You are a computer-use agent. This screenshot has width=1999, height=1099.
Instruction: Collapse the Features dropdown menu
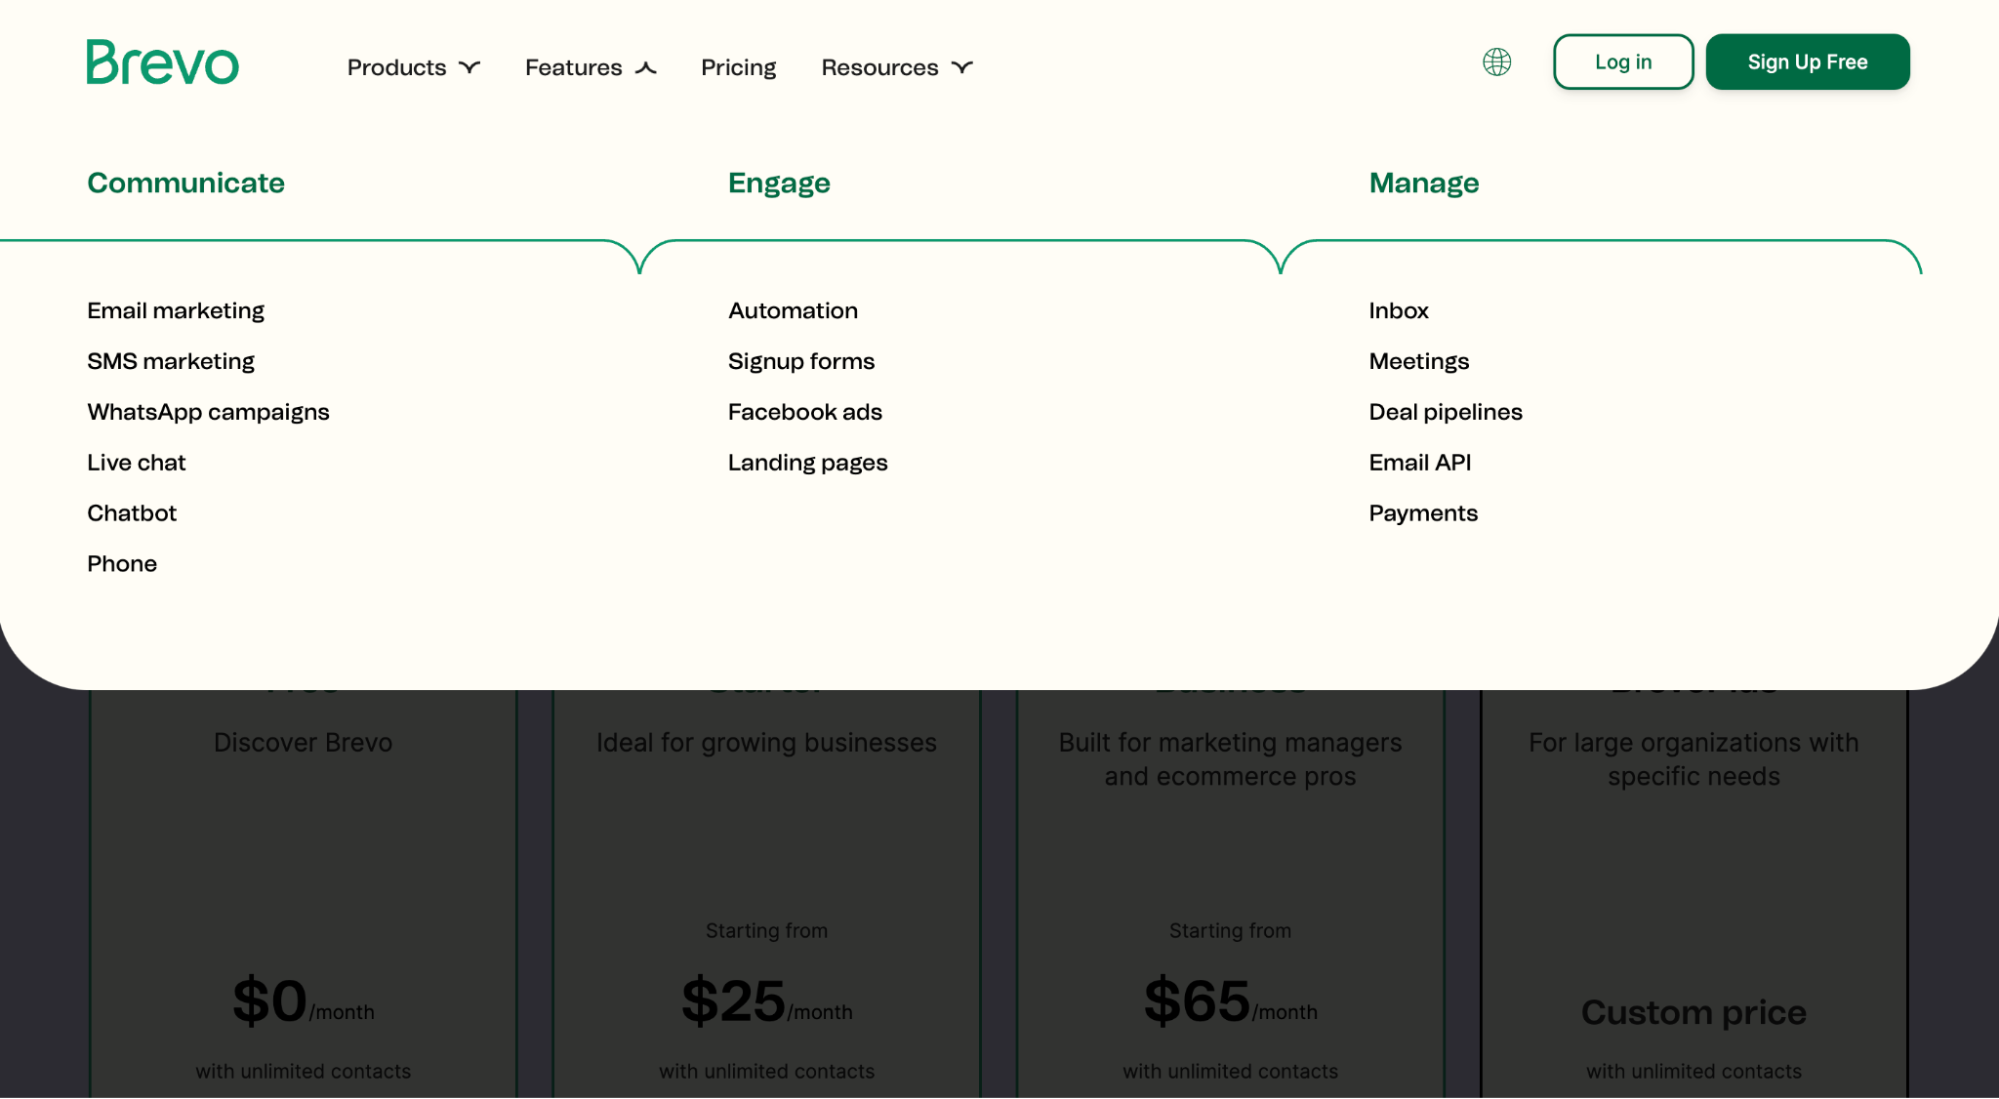click(x=590, y=67)
